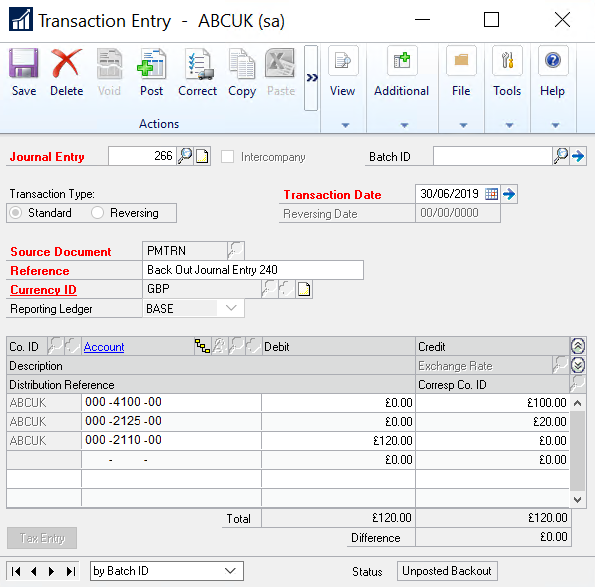Click the Save icon in Actions

24,63
